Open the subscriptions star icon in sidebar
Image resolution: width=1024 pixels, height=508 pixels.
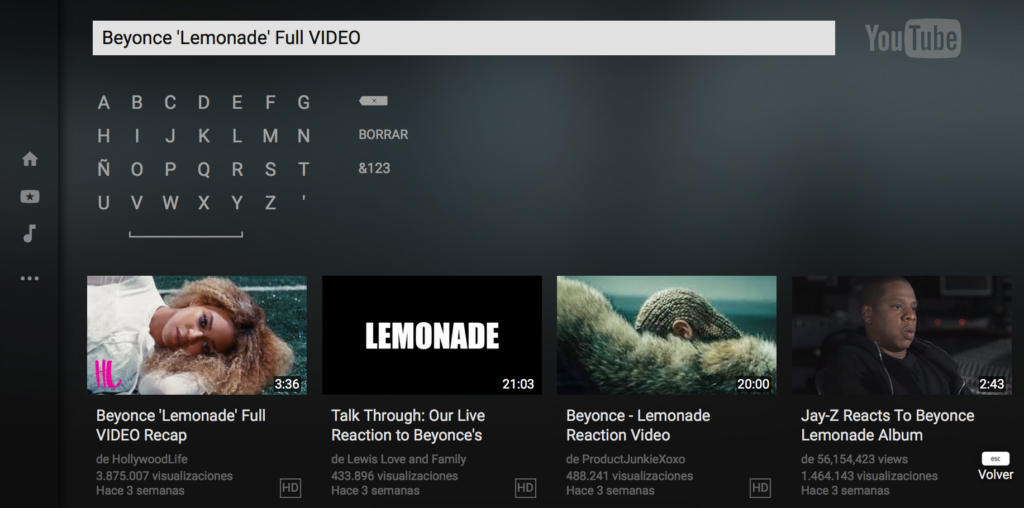click(x=29, y=196)
